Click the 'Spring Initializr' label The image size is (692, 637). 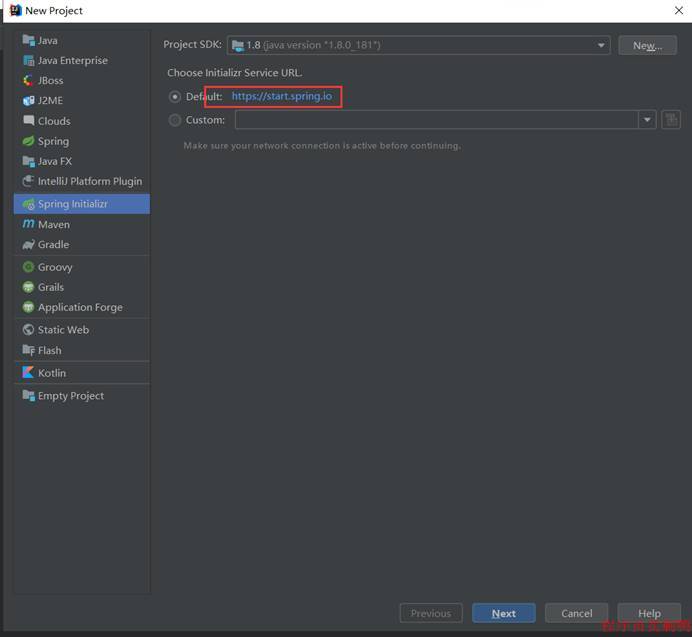coord(73,204)
